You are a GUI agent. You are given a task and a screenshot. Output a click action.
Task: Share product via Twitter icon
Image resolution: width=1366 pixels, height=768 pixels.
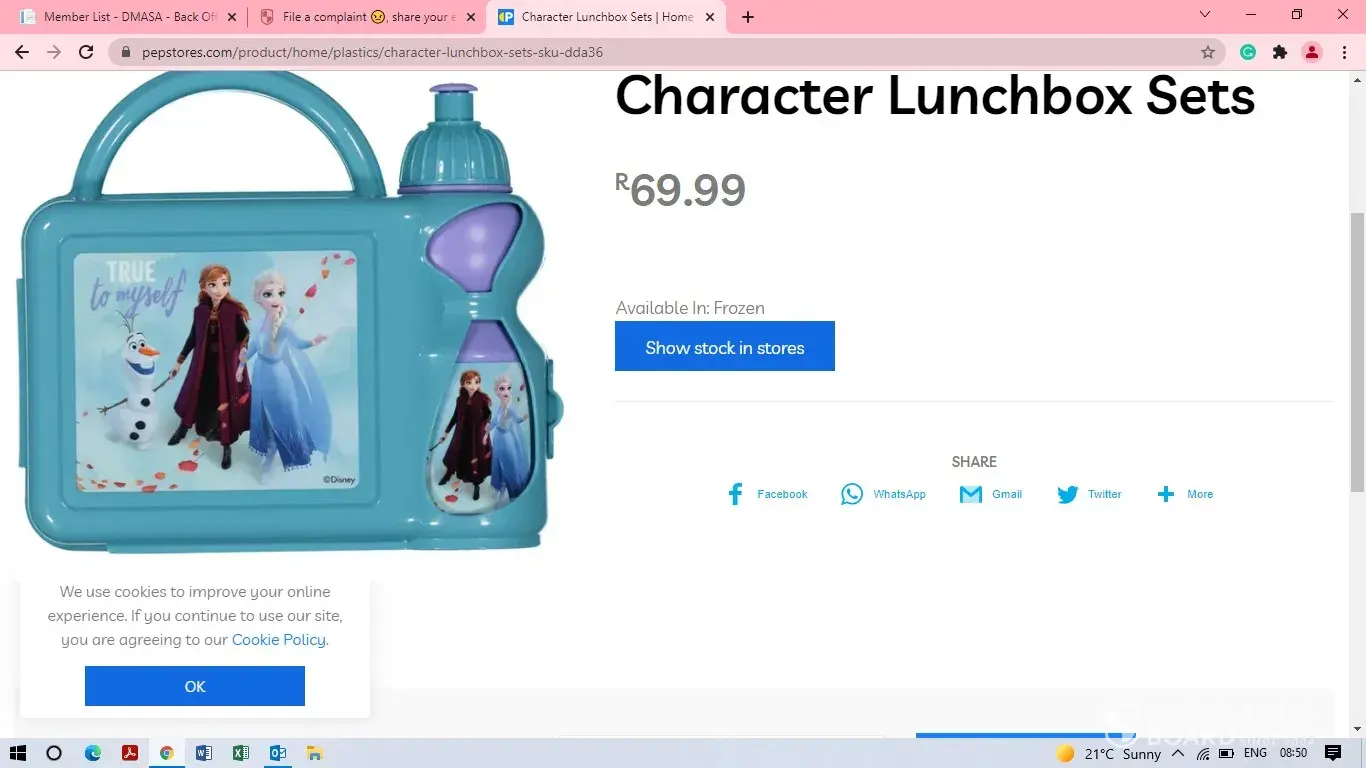(1068, 495)
